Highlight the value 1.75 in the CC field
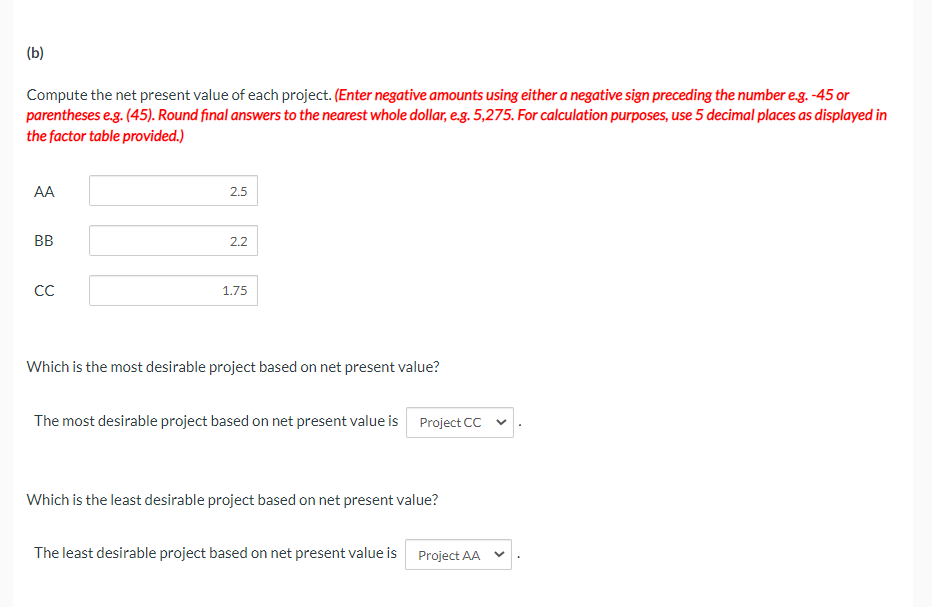Viewport: 932px width, 607px height. [x=233, y=290]
